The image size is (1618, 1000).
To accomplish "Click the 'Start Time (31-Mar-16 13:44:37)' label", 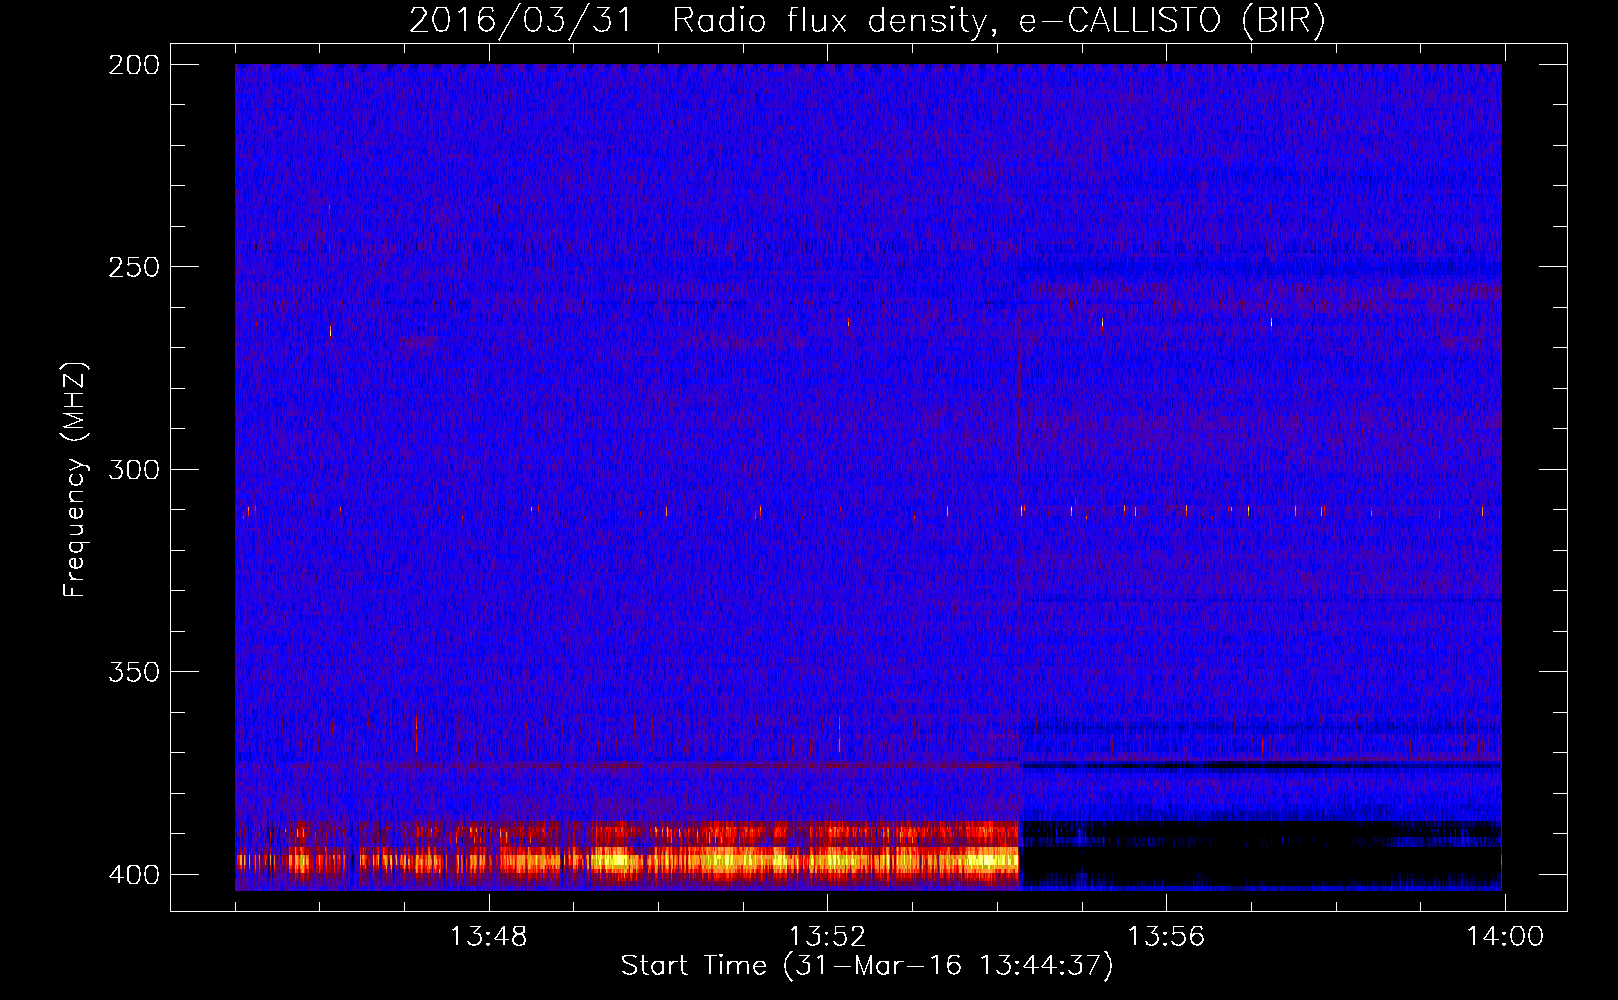I will [x=867, y=966].
